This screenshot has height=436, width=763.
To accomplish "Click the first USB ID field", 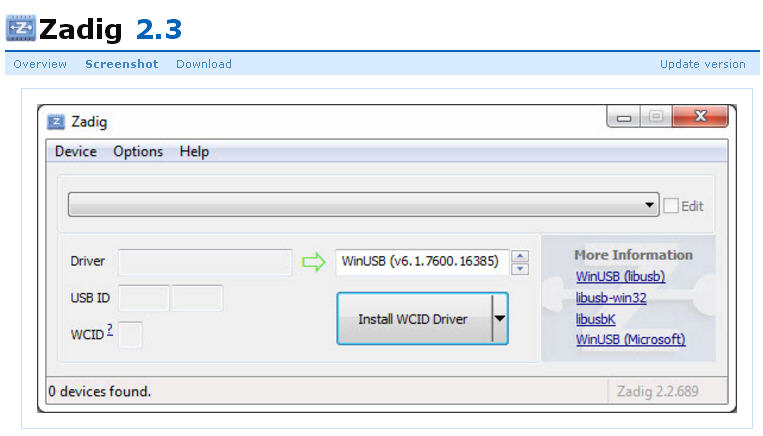I will click(144, 298).
